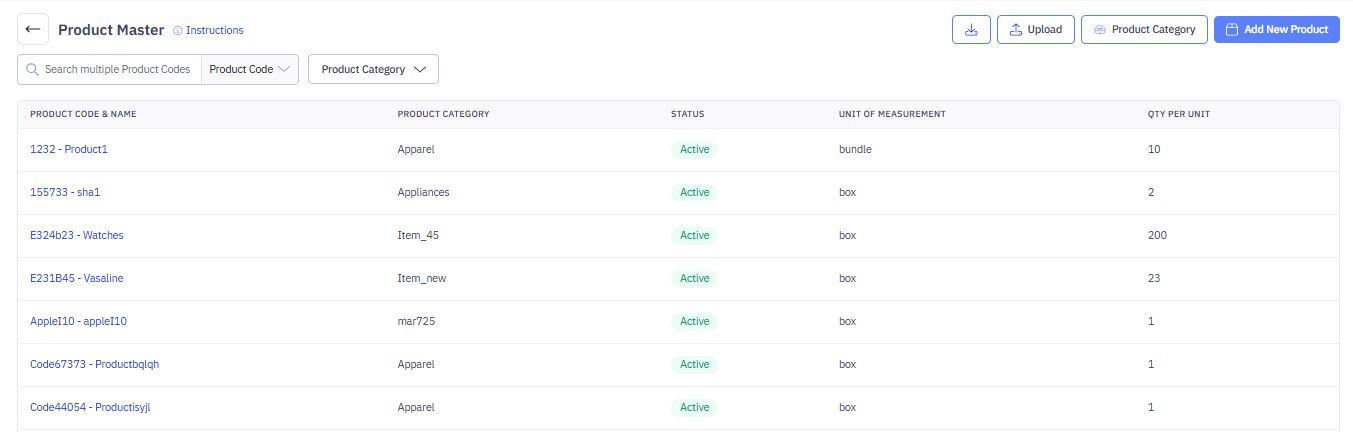The image size is (1353, 432).
Task: Click Add New Product
Action: [1276, 30]
